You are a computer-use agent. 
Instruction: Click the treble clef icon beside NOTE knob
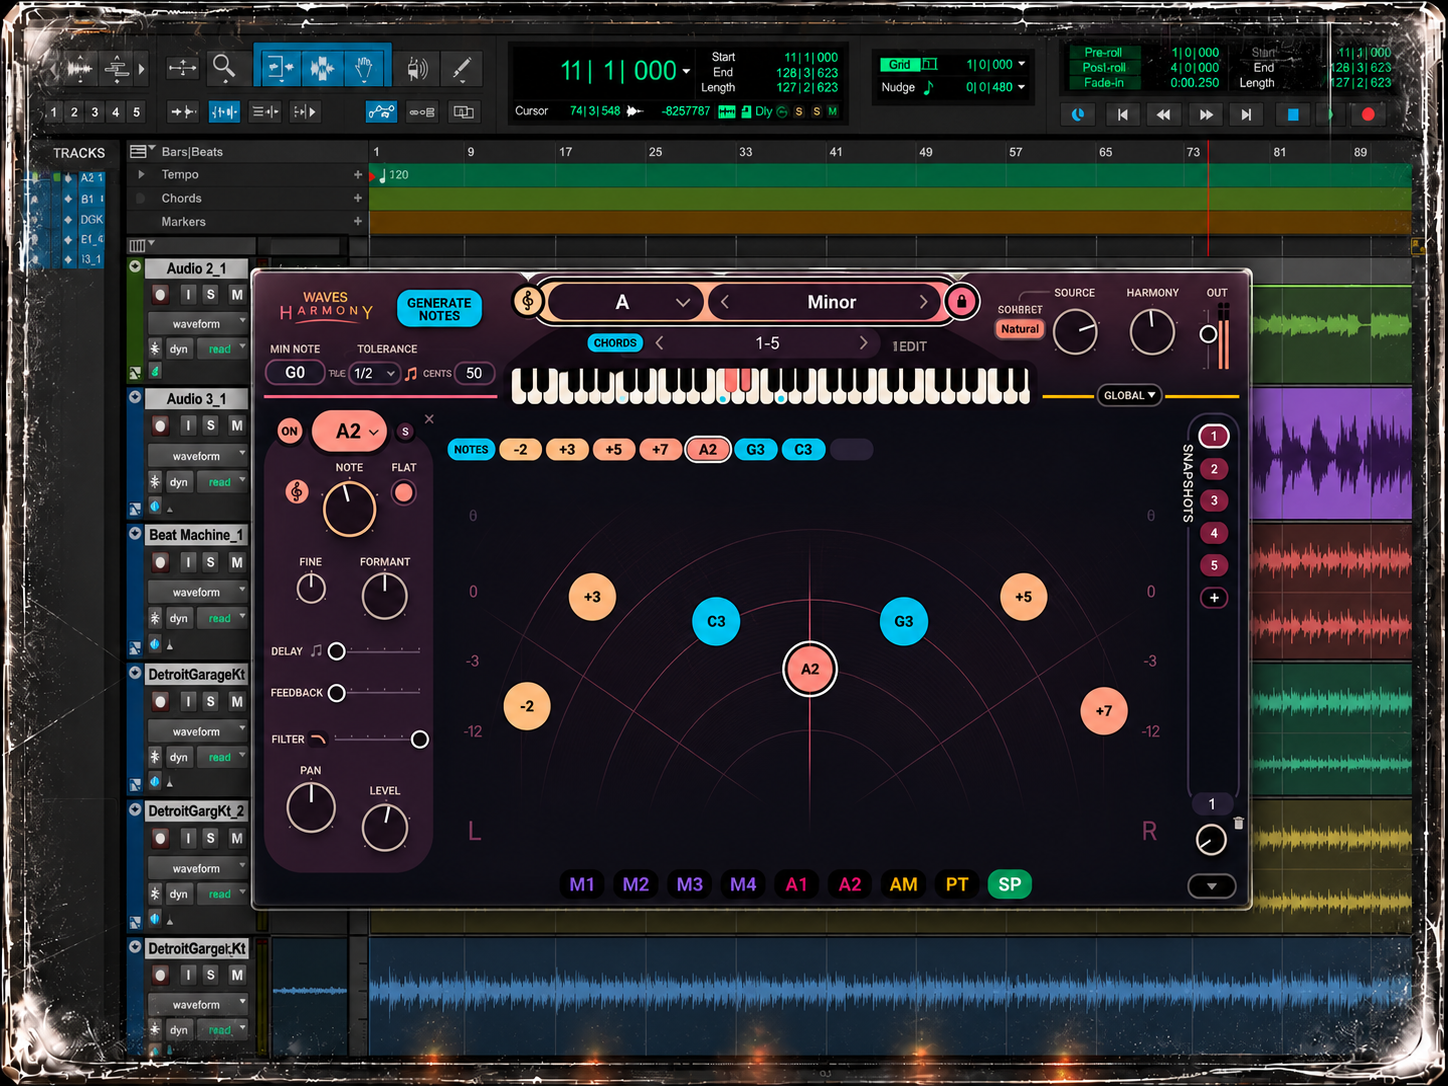click(296, 491)
